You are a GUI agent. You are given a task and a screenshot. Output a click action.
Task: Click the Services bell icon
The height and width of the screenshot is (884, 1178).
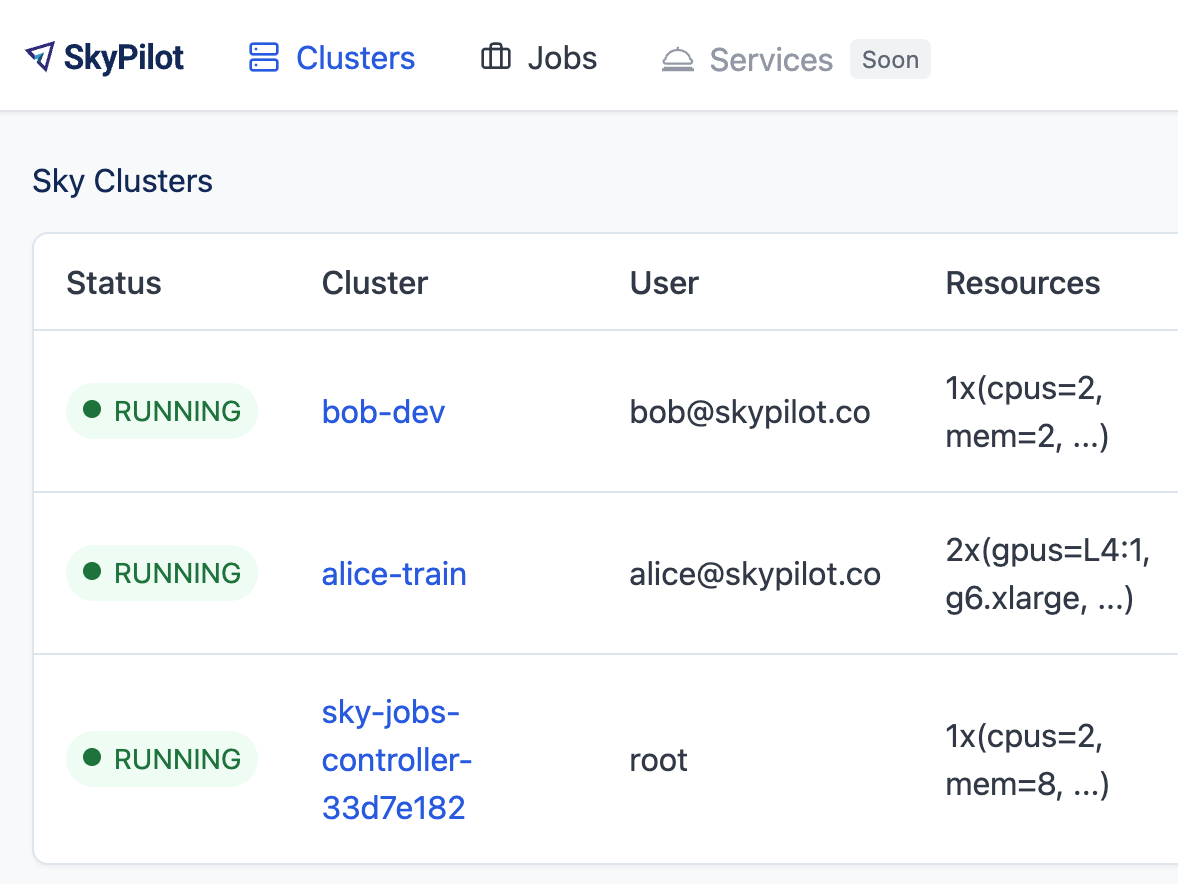(x=678, y=59)
